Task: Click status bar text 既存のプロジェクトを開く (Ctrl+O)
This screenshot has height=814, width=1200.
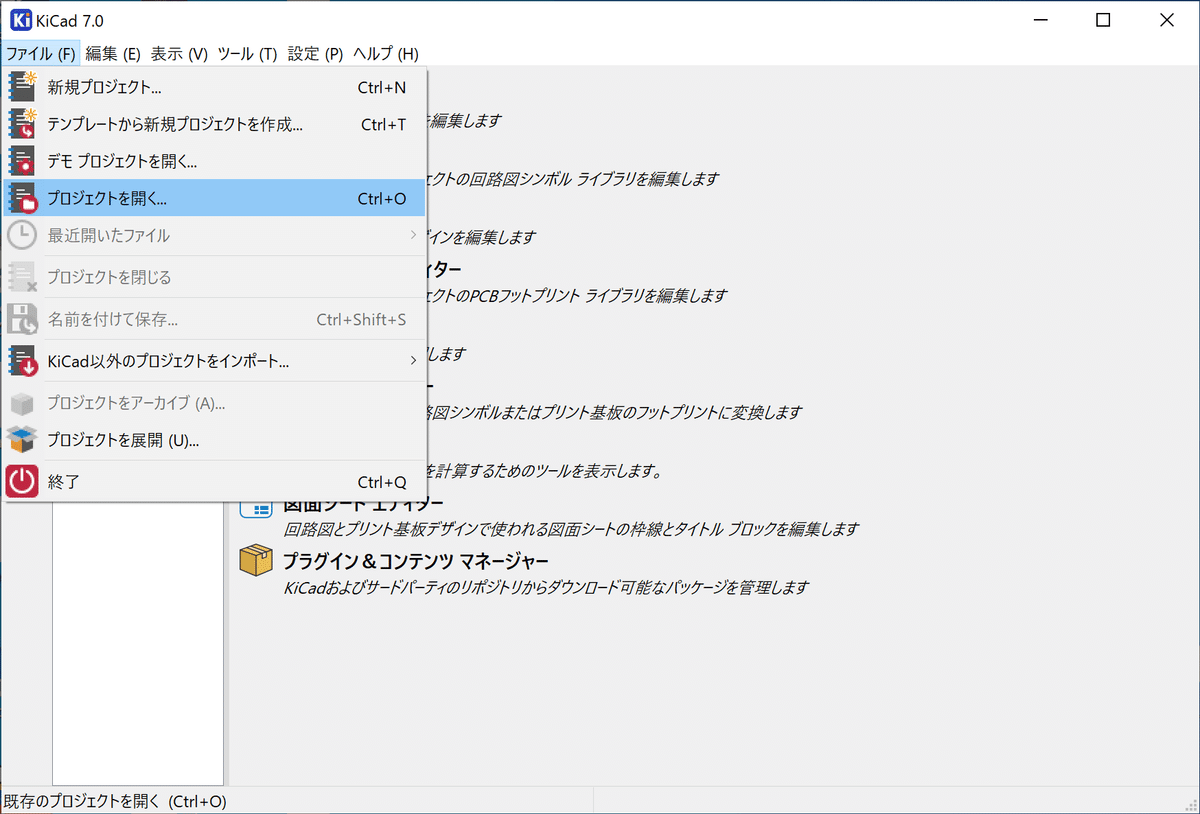Action: tap(115, 802)
